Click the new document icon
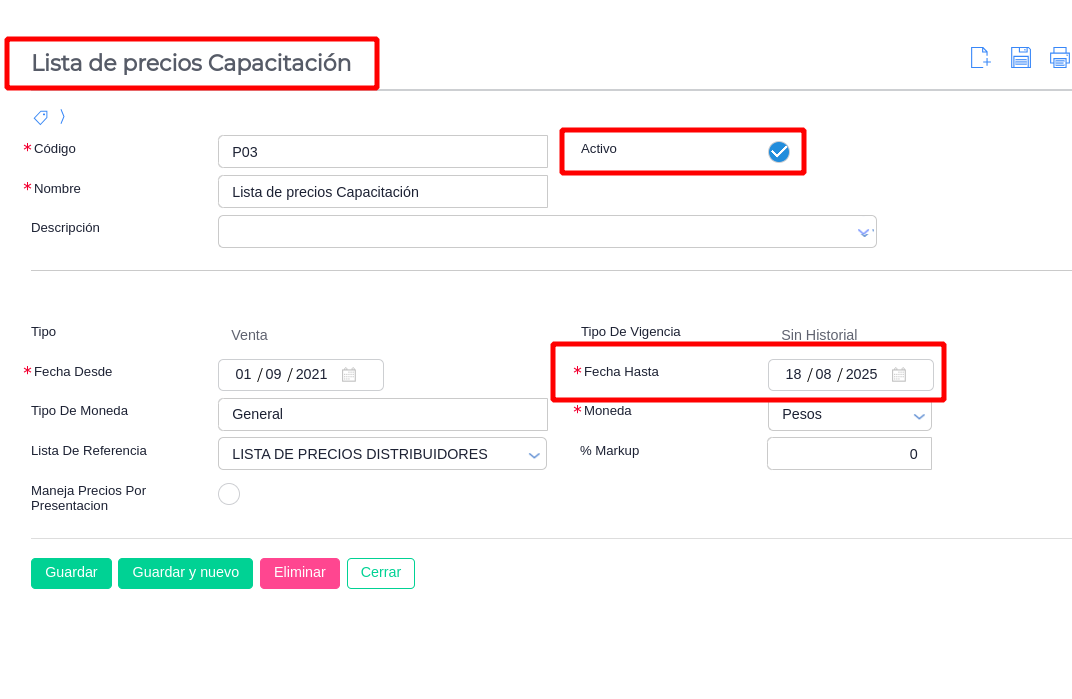This screenshot has height=699, width=1072. [980, 58]
